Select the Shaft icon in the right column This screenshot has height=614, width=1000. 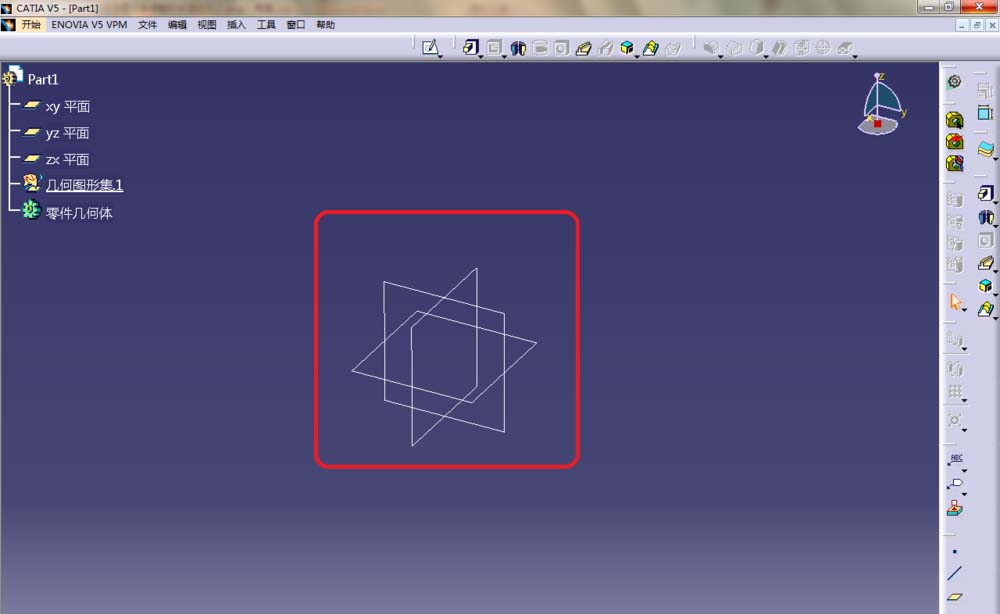pyautogui.click(x=985, y=217)
